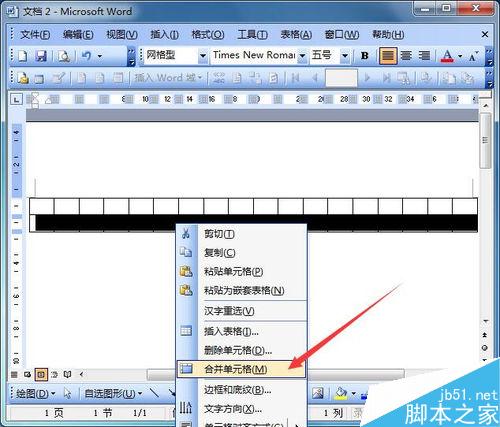The image size is (500, 427).
Task: Expand Mail Merge toolbar options chevron
Action: pyautogui.click(x=489, y=78)
